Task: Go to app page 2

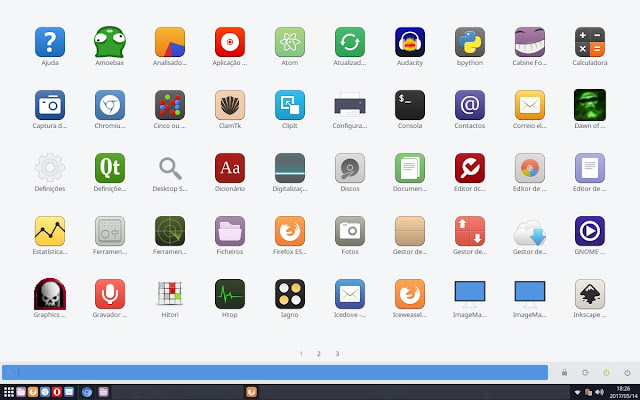Action: [319, 354]
